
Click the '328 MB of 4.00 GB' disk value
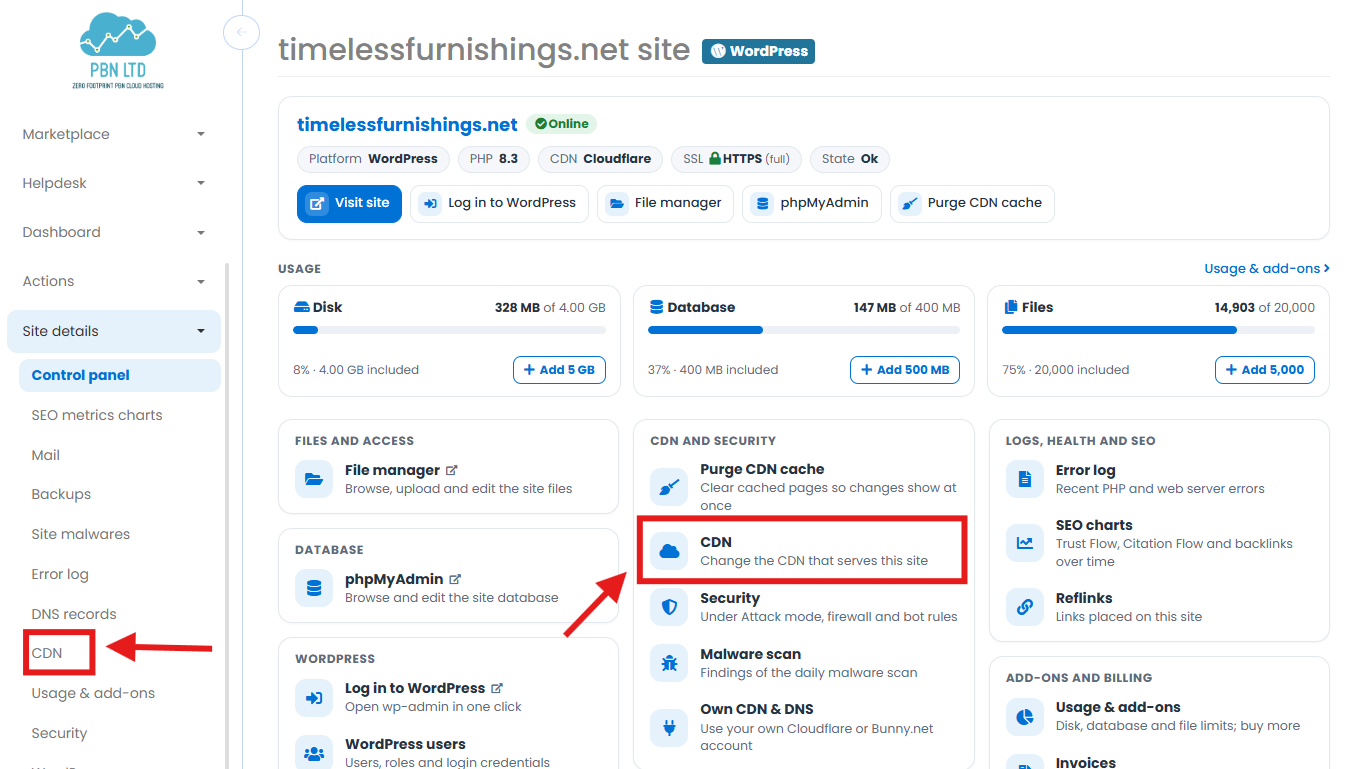[x=550, y=307]
